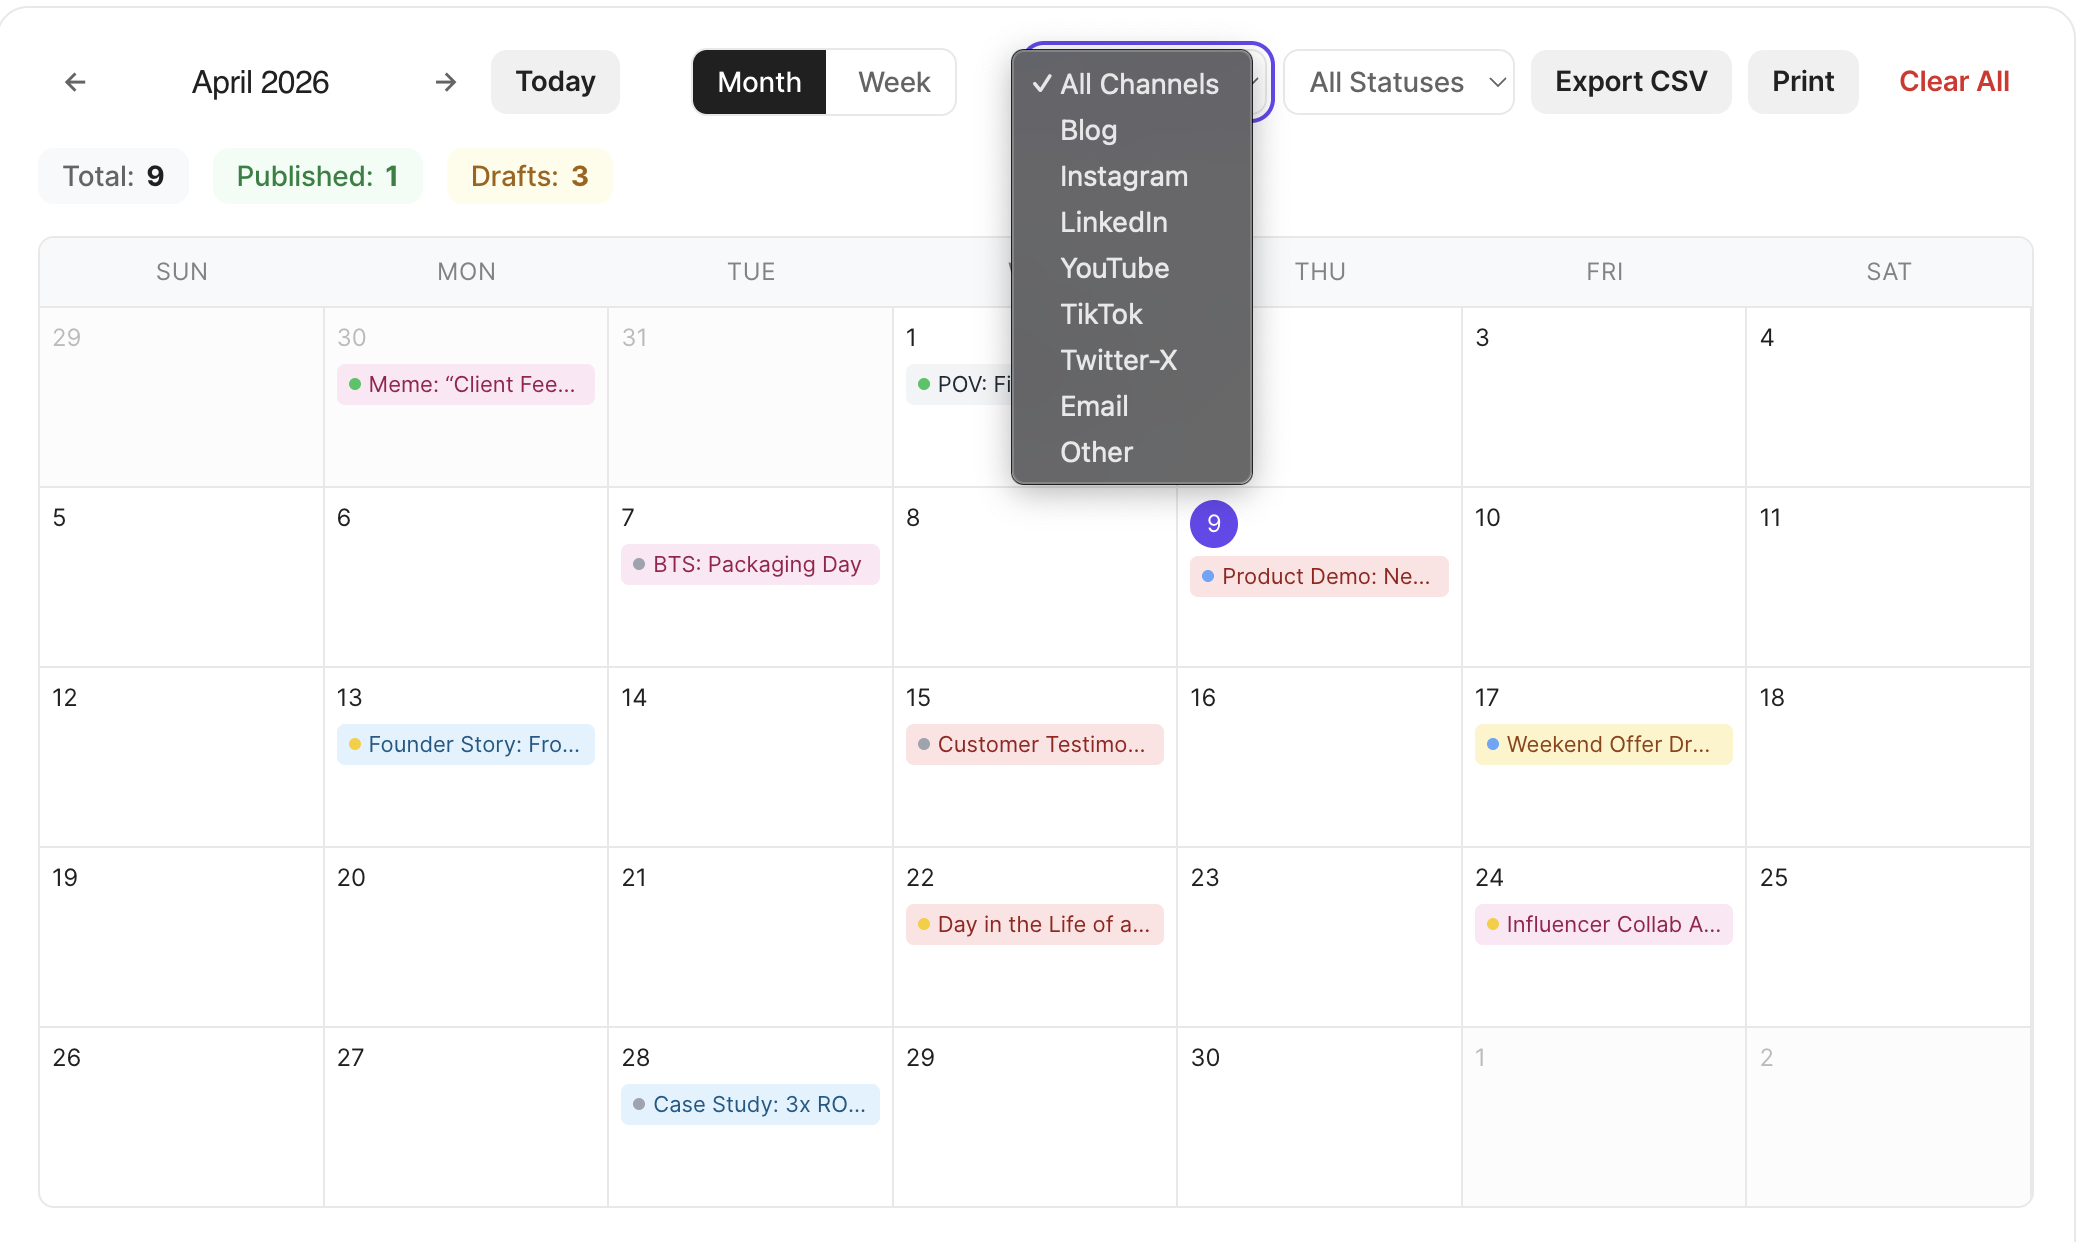This screenshot has width=2076, height=1242.
Task: Pick Email from the channel filter
Action: pos(1094,406)
